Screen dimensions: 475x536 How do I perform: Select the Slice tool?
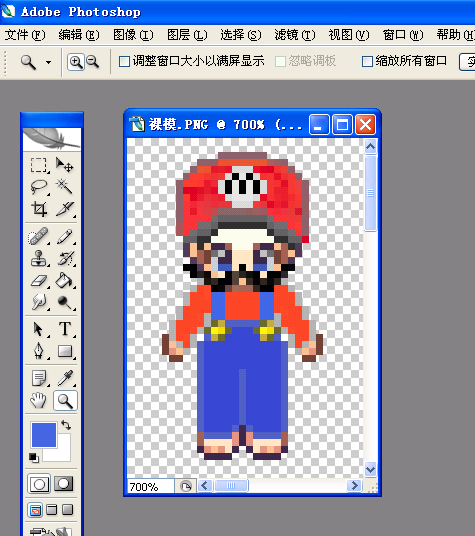64,209
